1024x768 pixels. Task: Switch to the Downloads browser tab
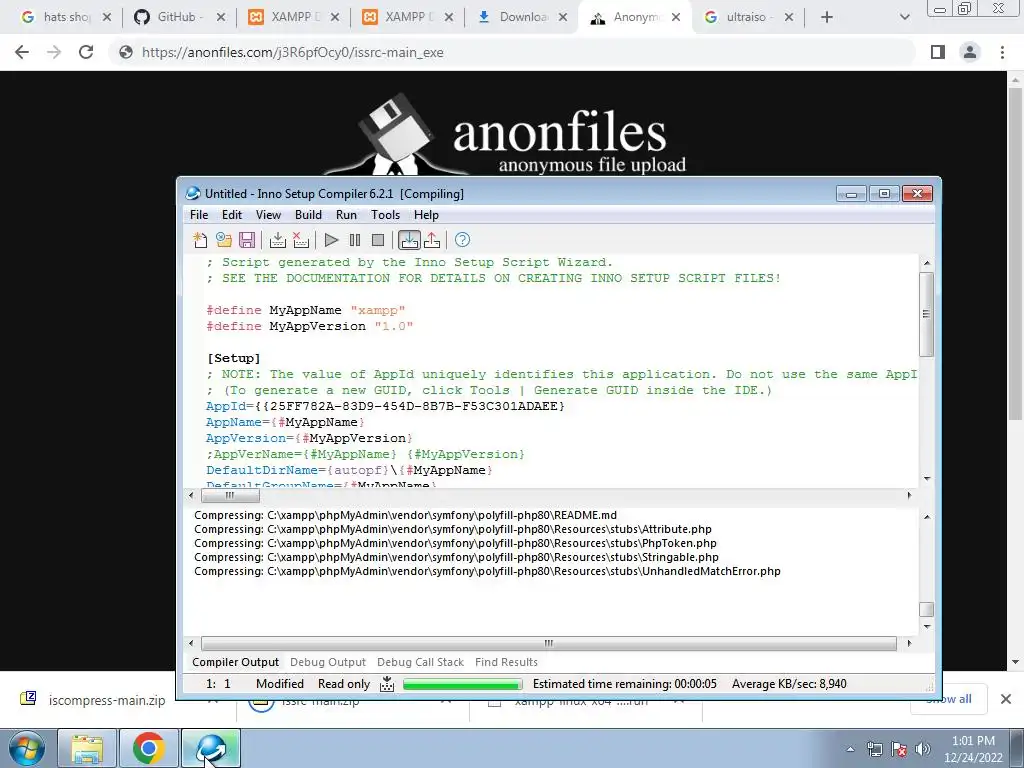click(x=521, y=17)
